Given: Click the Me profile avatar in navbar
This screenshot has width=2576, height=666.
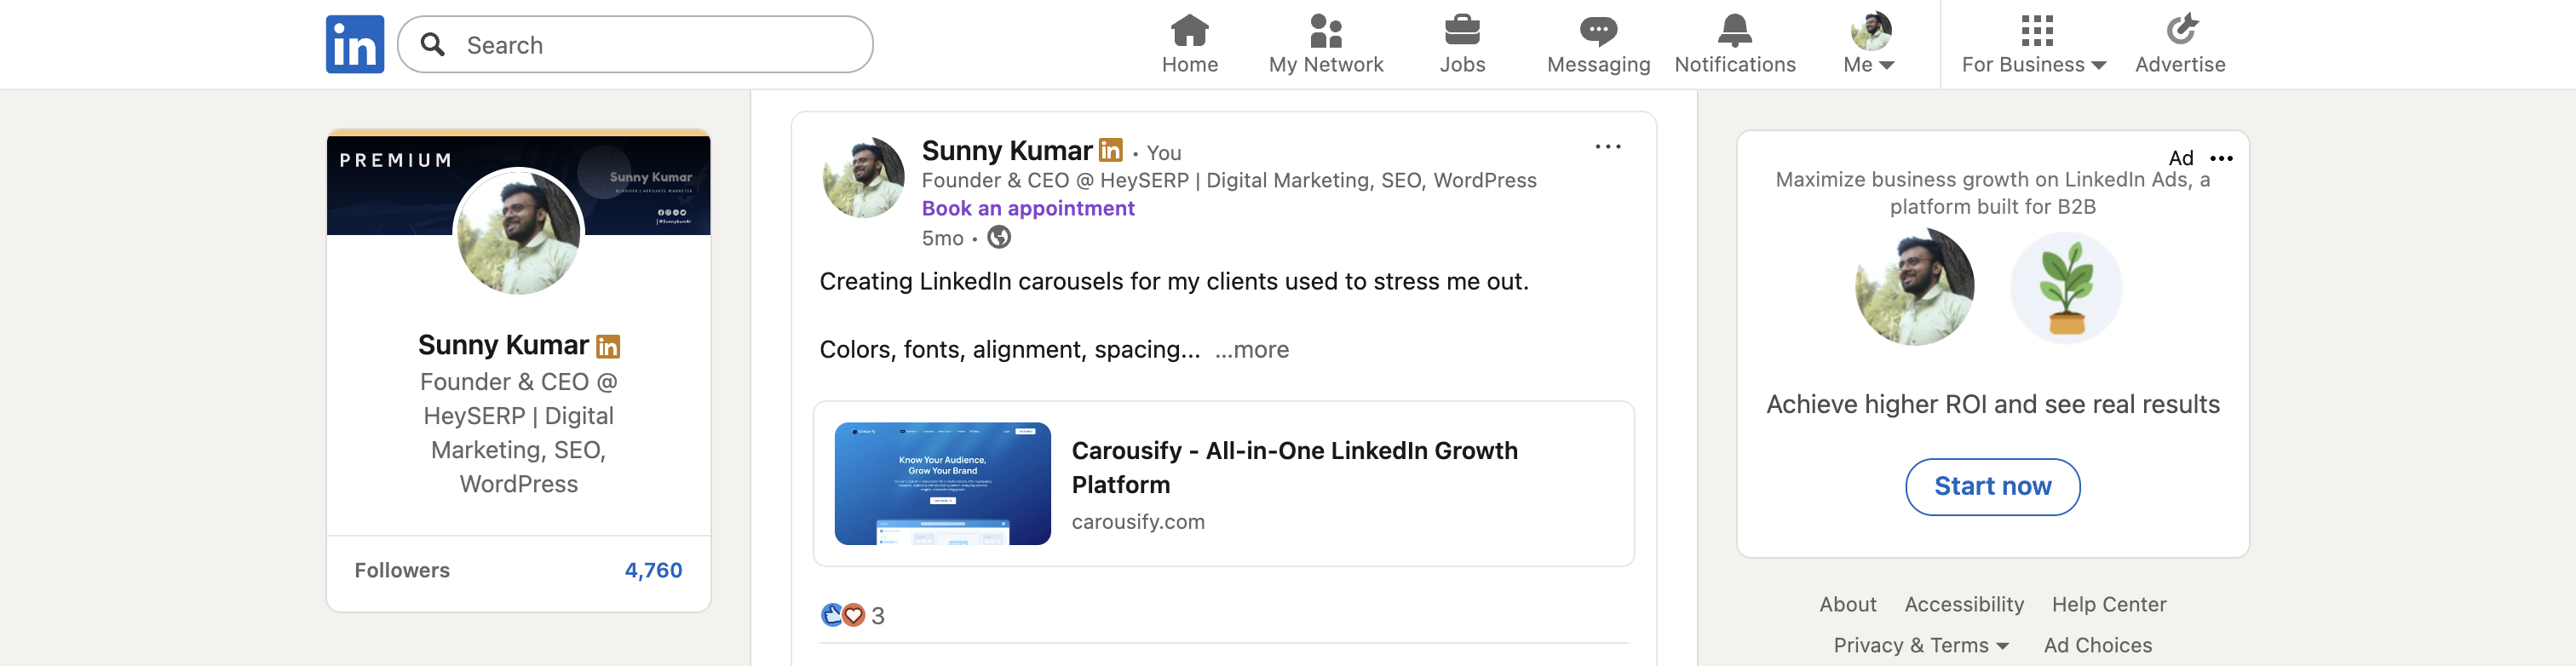Looking at the screenshot, I should (1871, 30).
